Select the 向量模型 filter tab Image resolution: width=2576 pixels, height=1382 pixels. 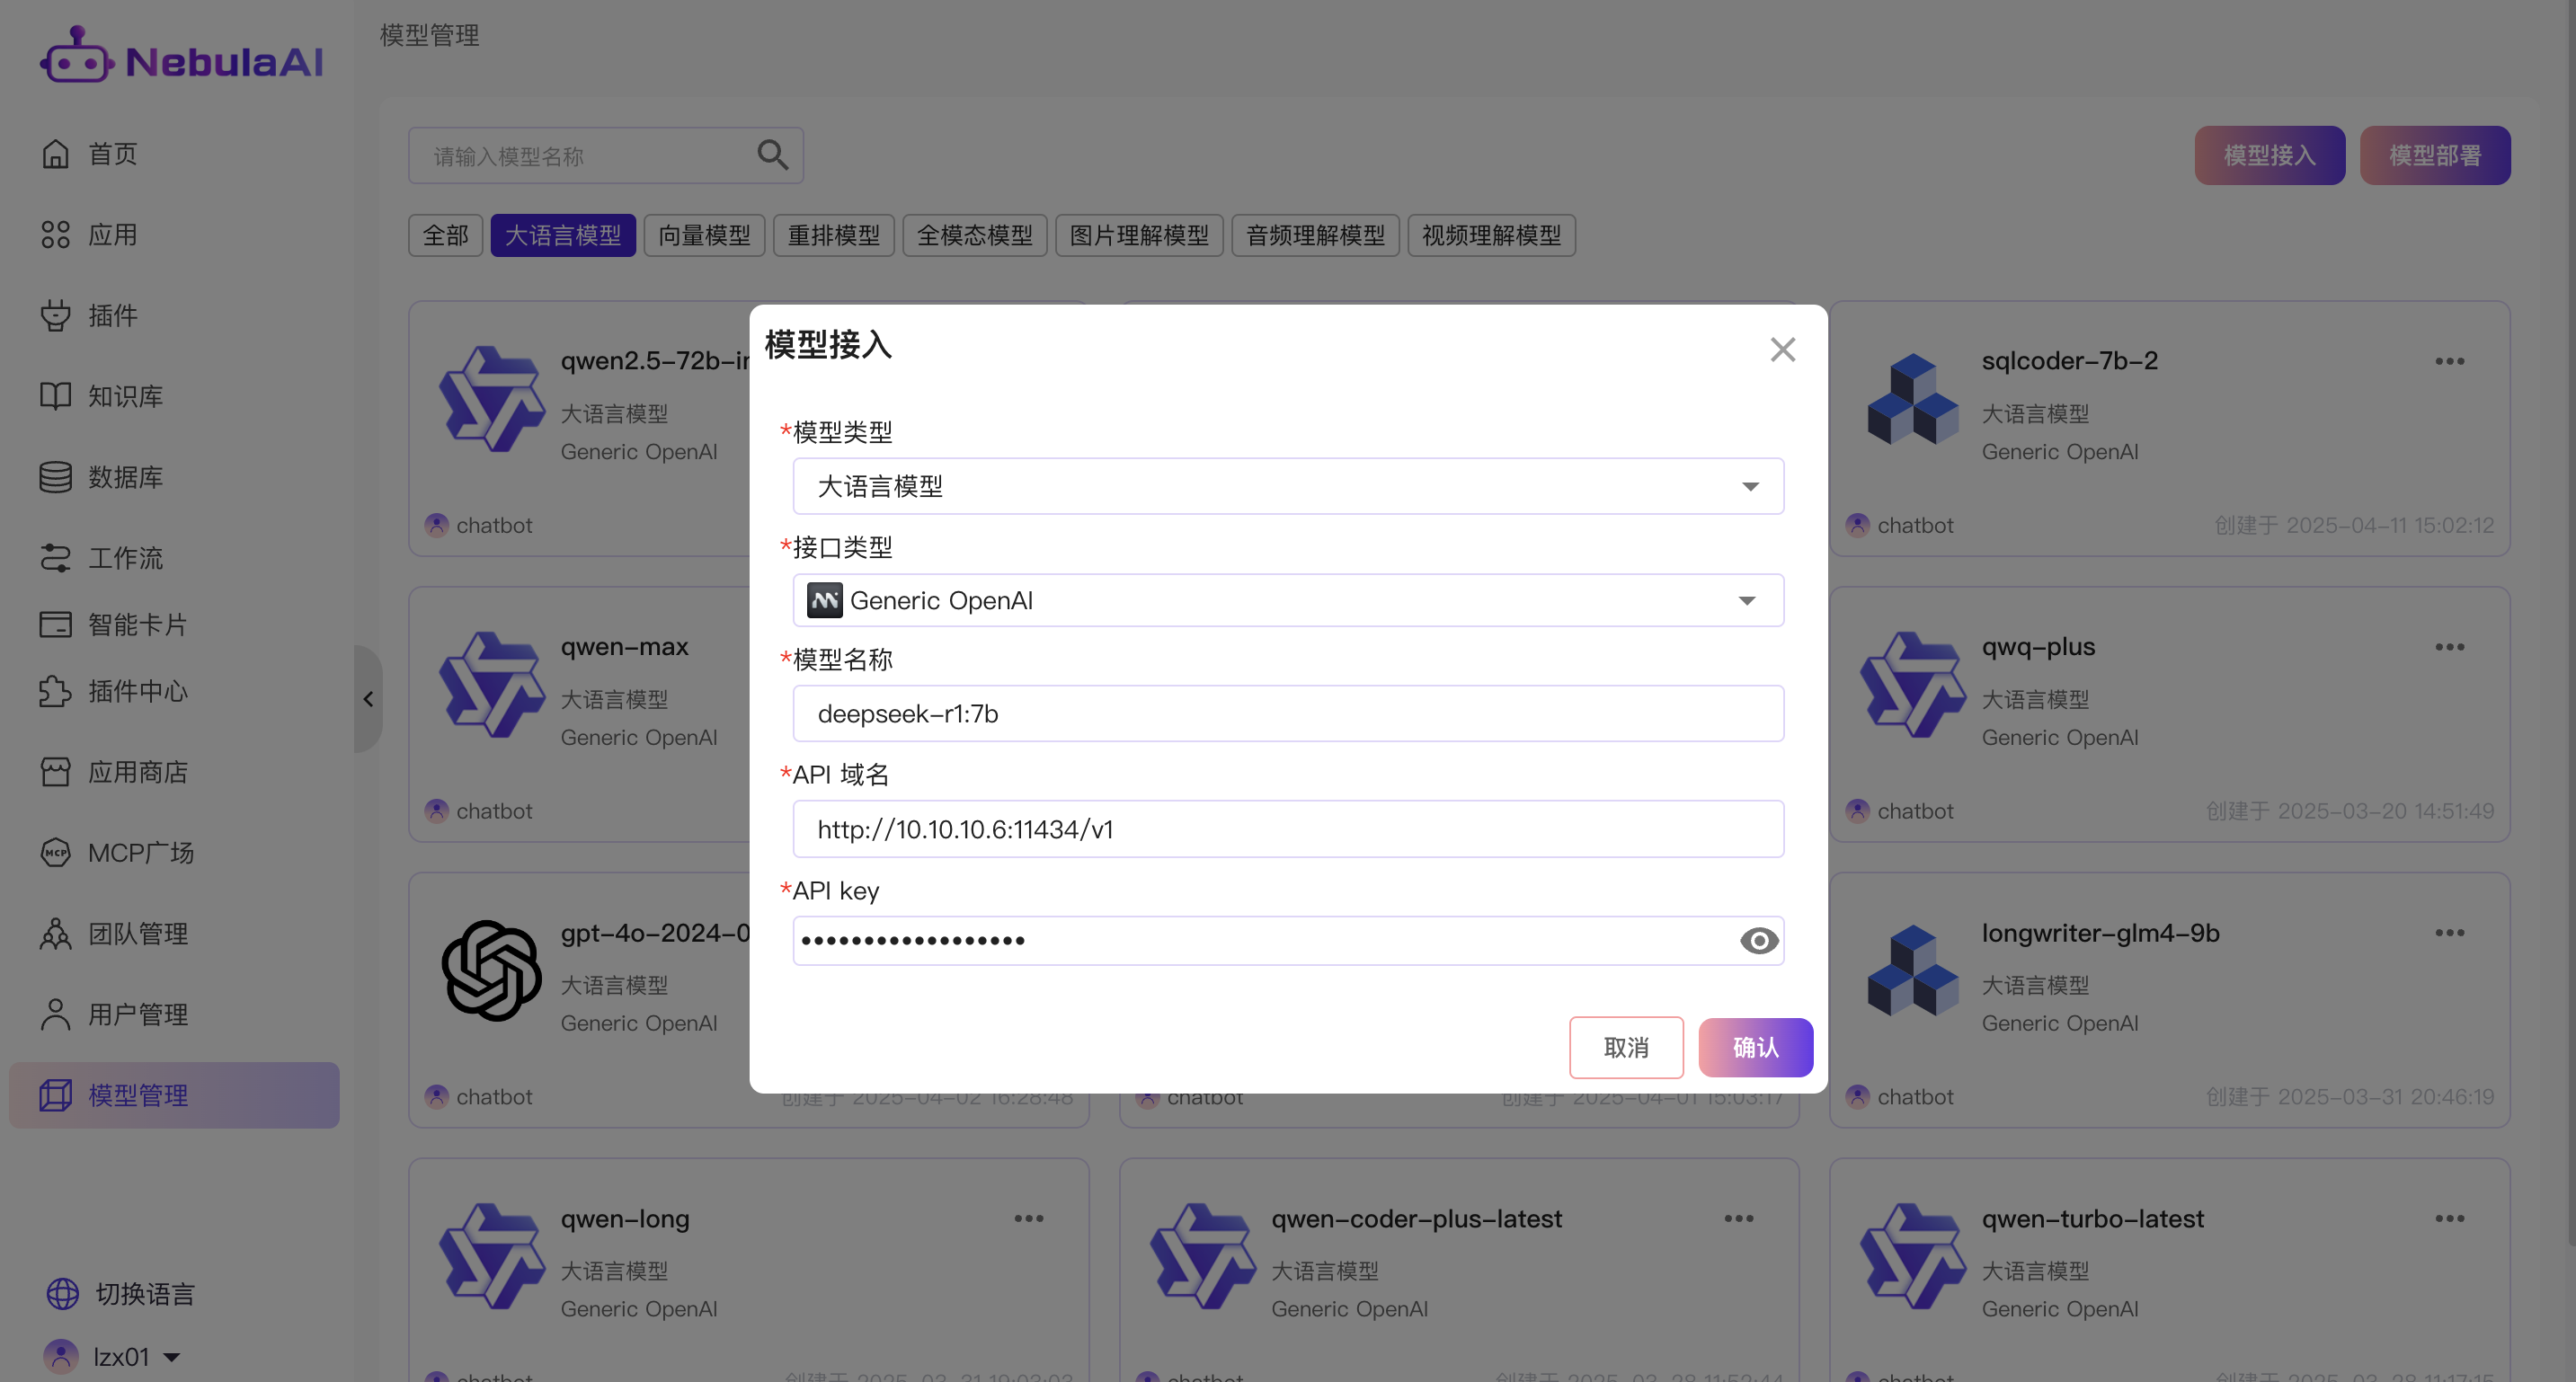tap(704, 236)
